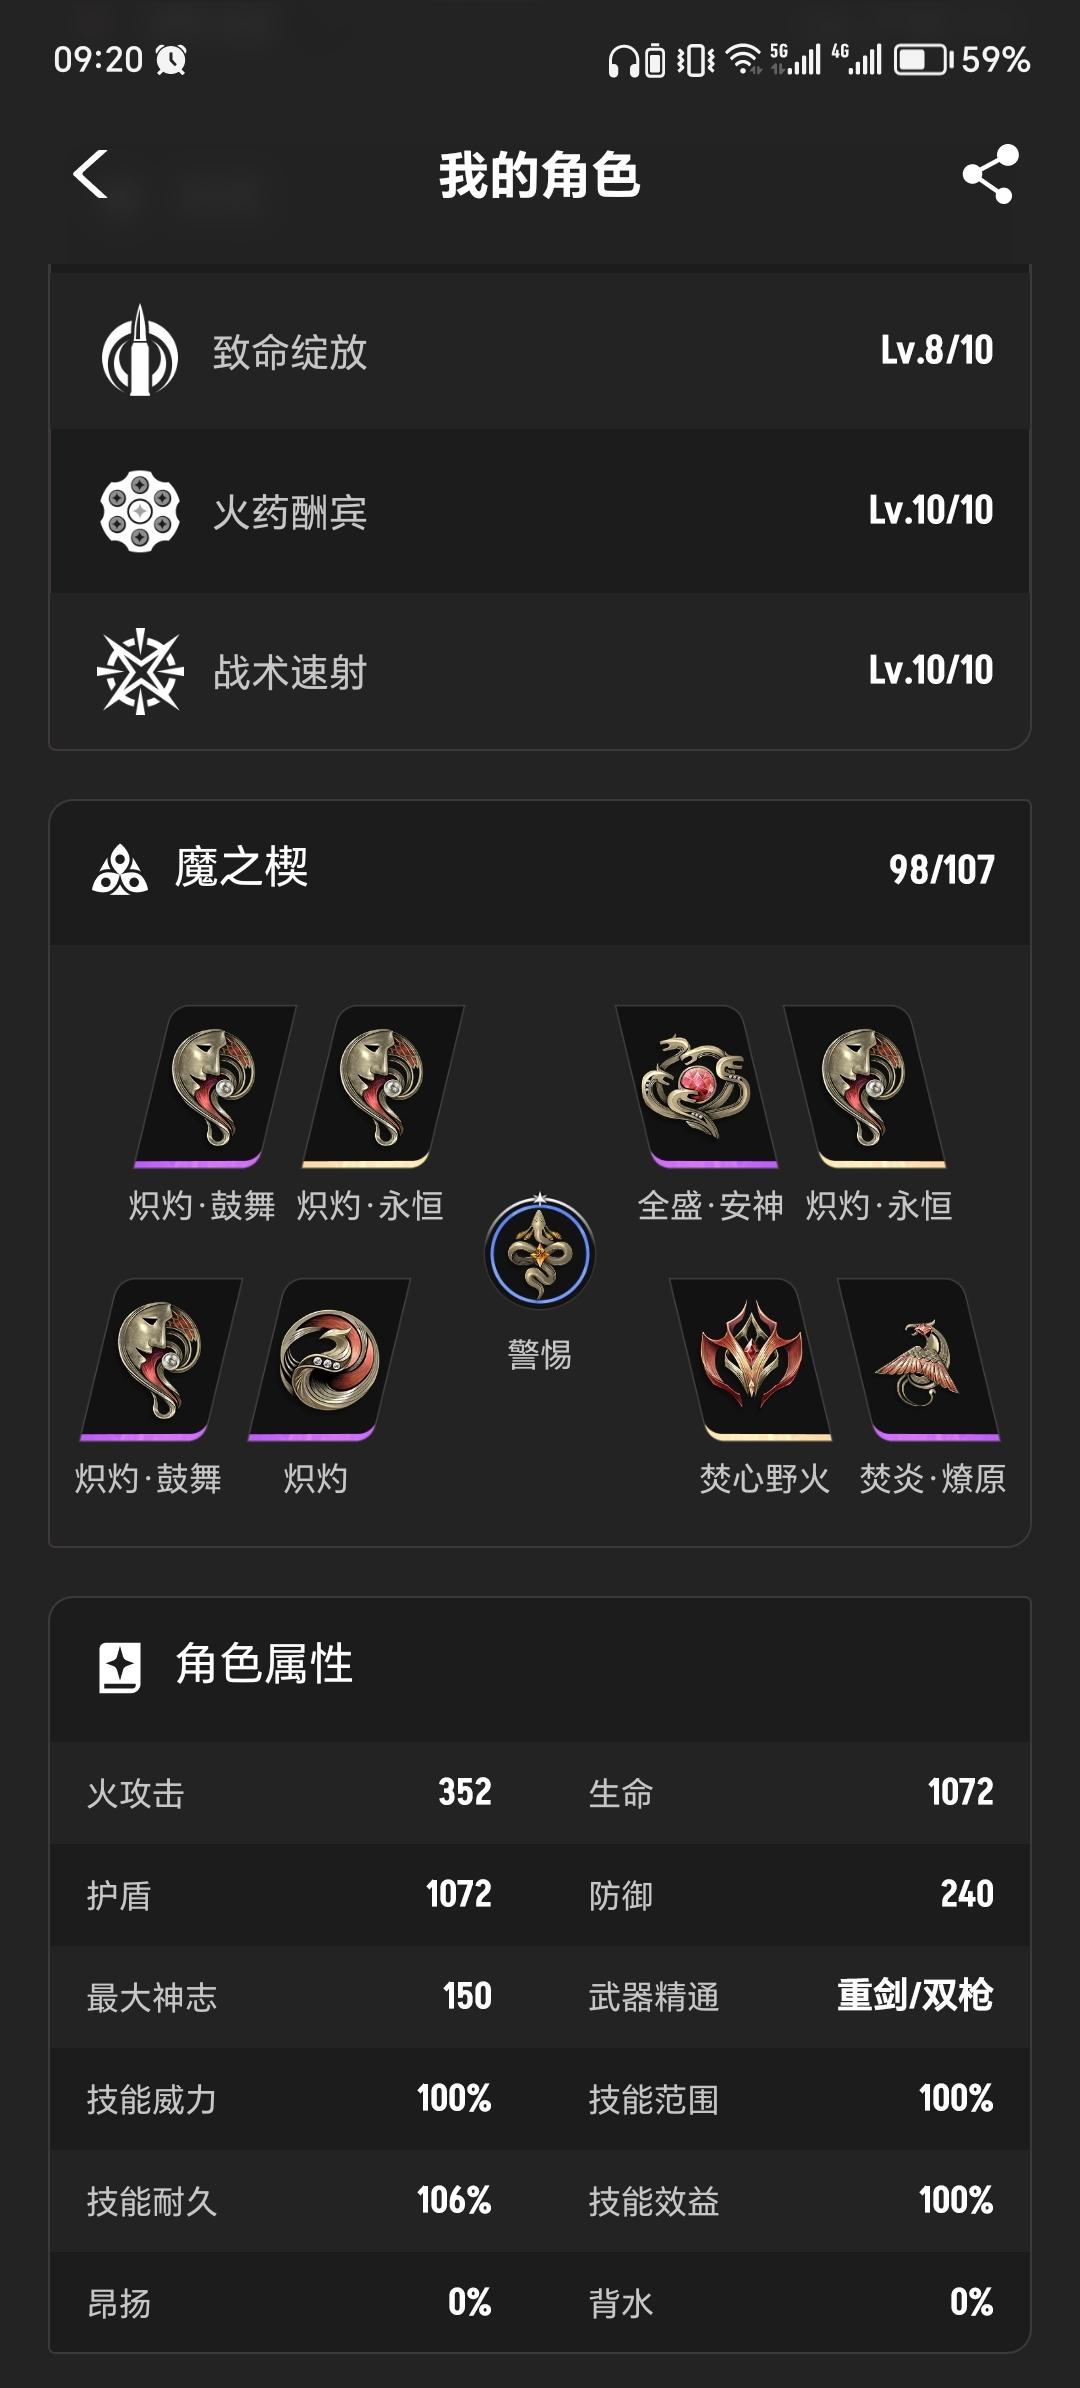Open the 战术速射 skill row
1080x2388 pixels.
(x=540, y=671)
